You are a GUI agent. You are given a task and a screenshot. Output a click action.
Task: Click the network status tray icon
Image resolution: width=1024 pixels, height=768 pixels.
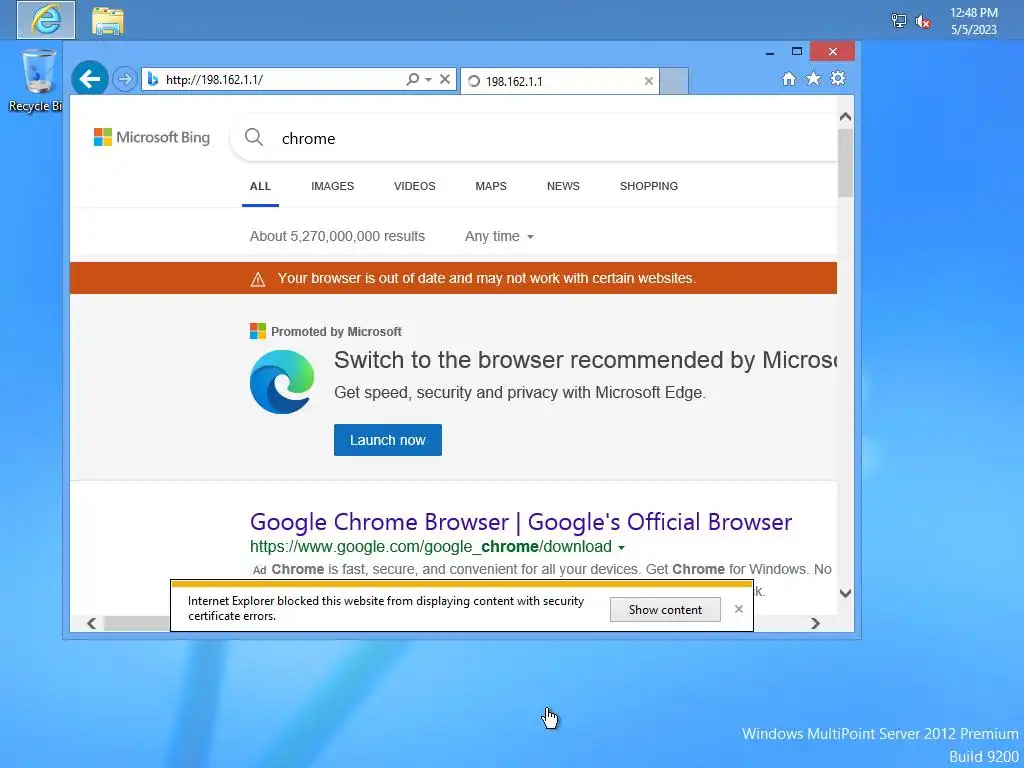[x=899, y=21]
